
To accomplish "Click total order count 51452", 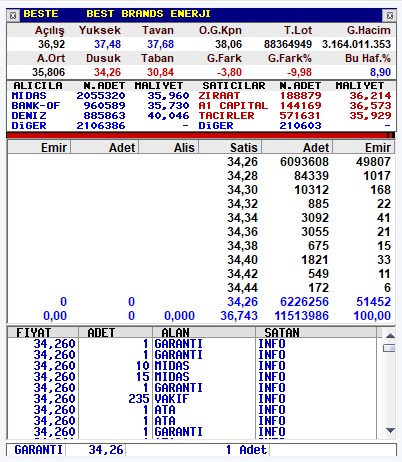I will 373,302.
